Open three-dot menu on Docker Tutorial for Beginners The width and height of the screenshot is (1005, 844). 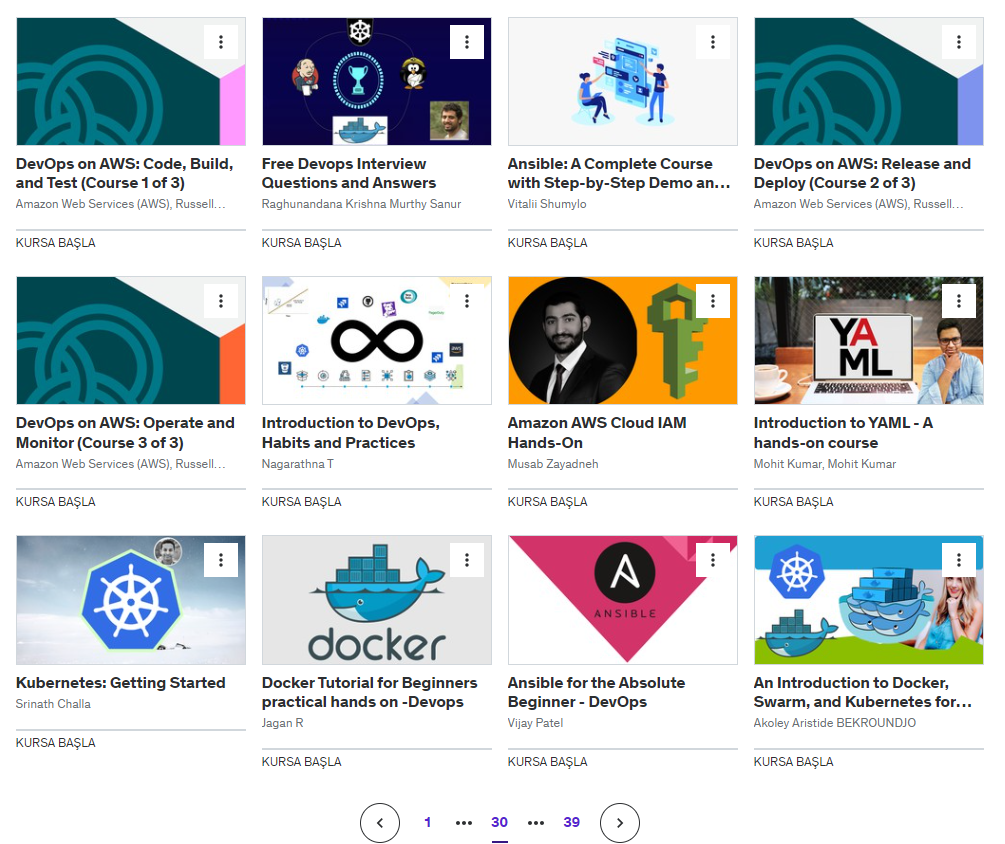(x=467, y=560)
